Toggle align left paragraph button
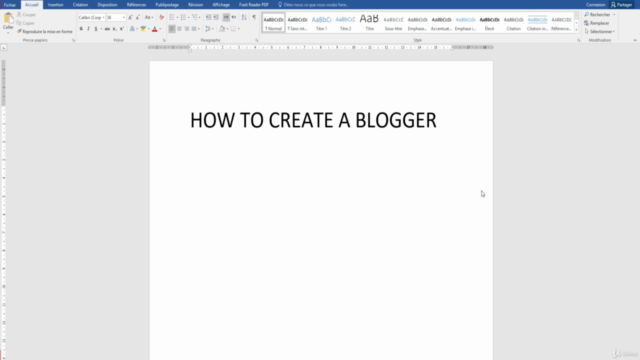The width and height of the screenshot is (640, 360). coord(172,29)
